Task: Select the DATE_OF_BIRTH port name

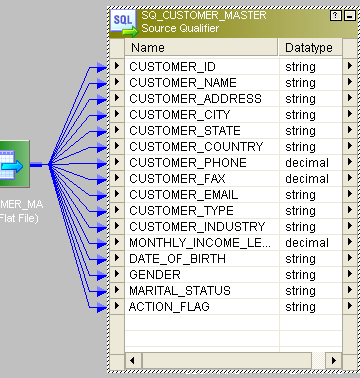Action: tap(177, 259)
